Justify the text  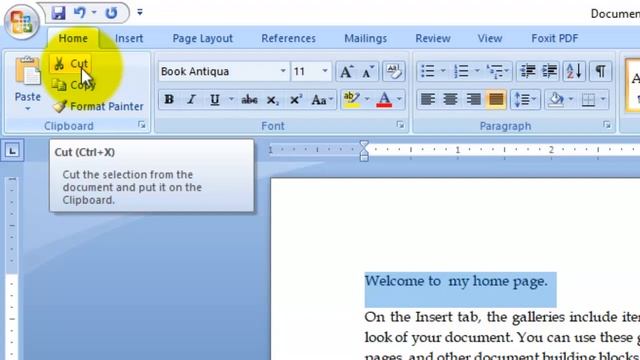pyautogui.click(x=496, y=99)
